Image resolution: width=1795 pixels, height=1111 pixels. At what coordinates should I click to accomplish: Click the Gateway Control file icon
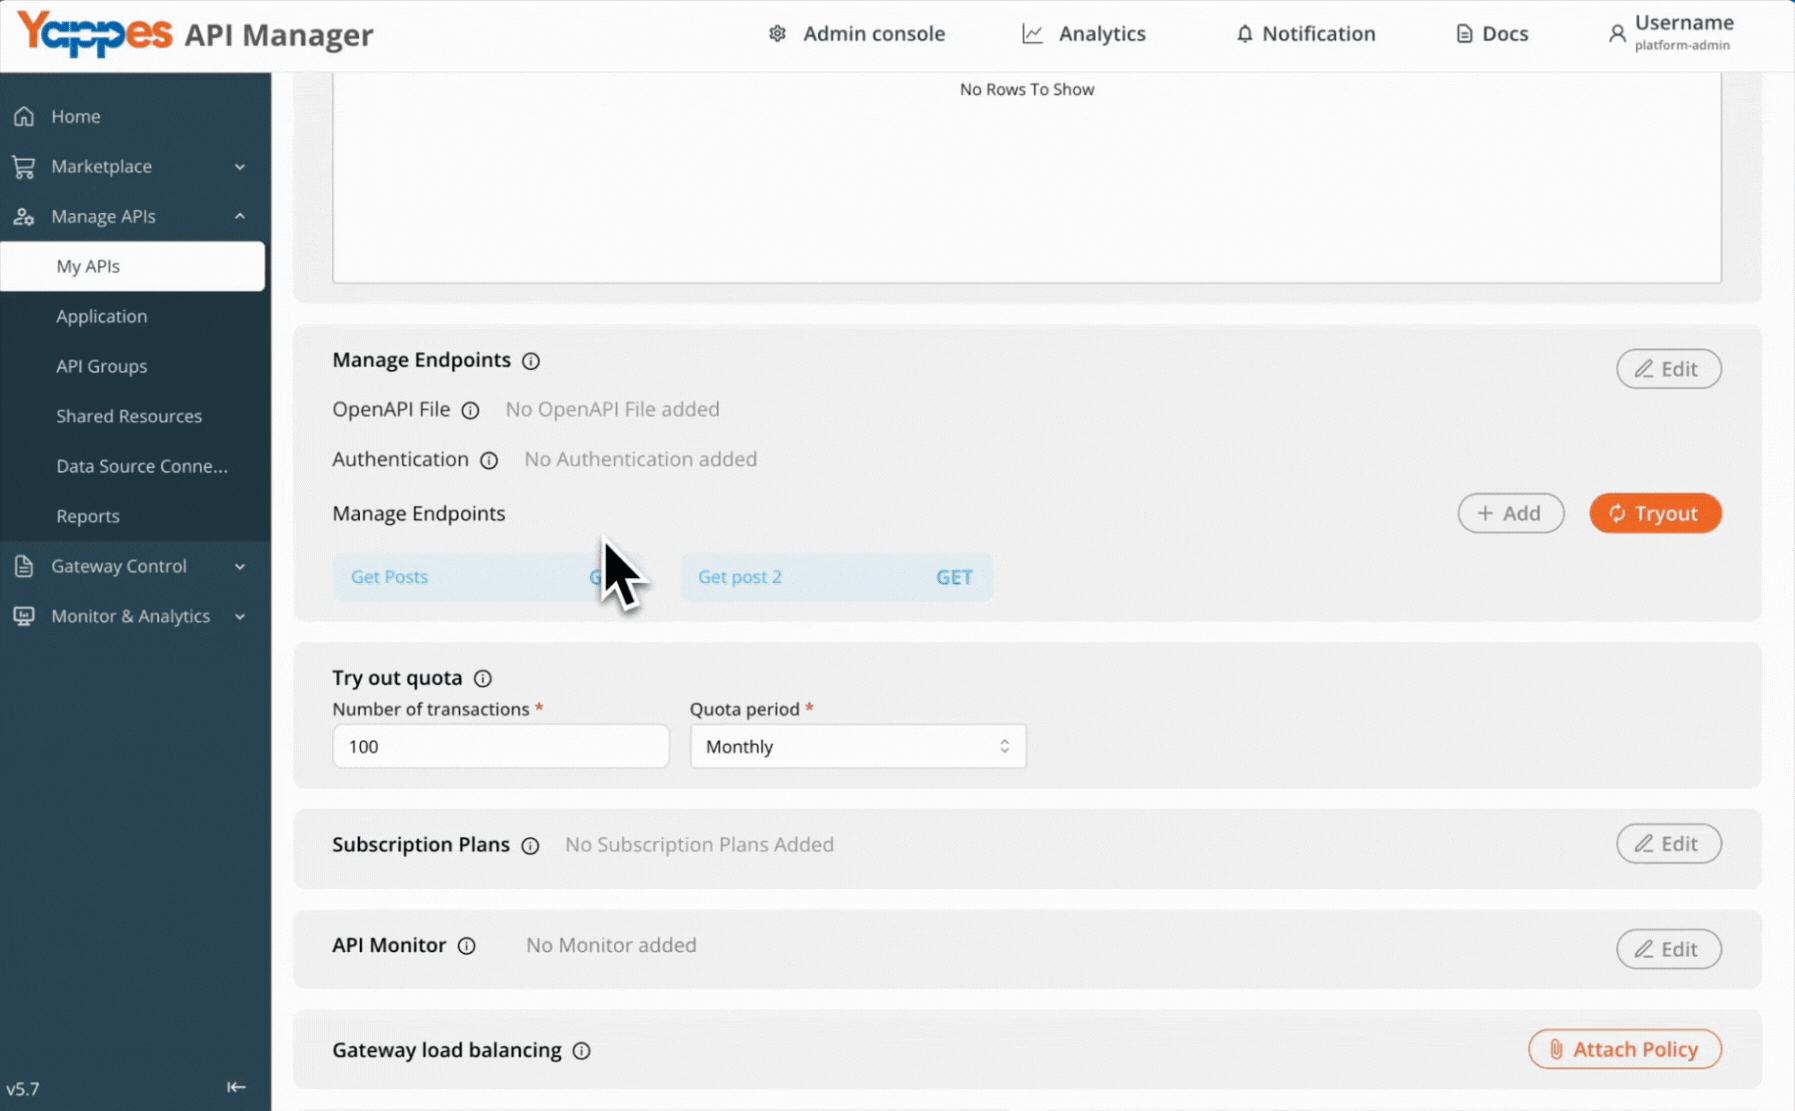[24, 566]
